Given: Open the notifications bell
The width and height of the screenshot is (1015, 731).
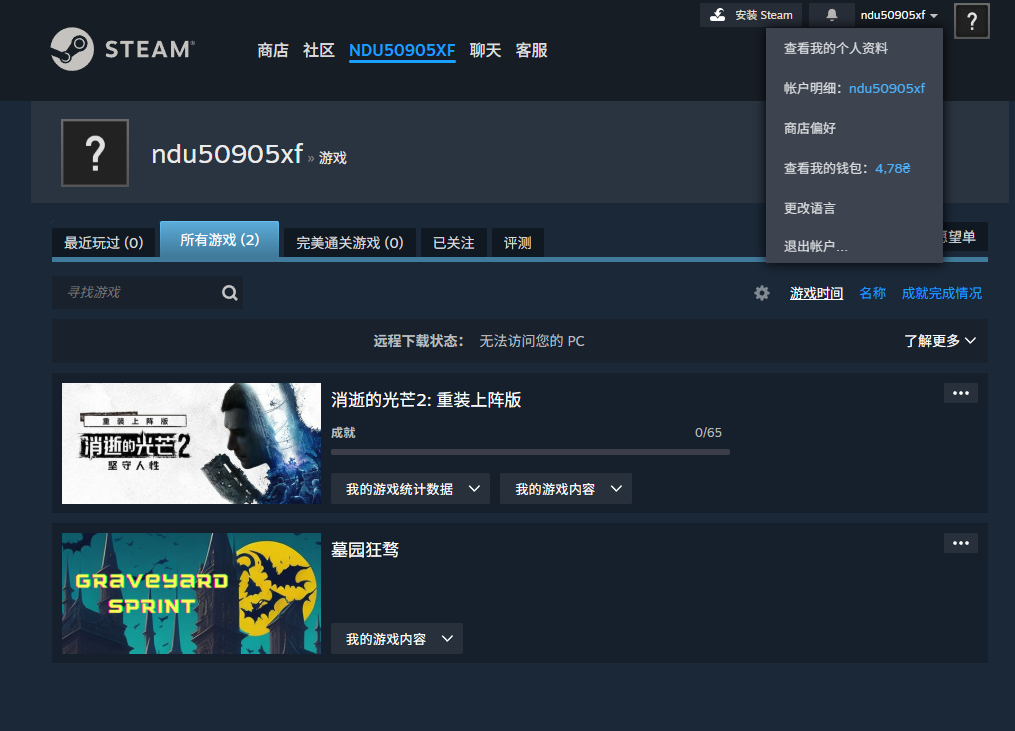Looking at the screenshot, I should [x=832, y=15].
